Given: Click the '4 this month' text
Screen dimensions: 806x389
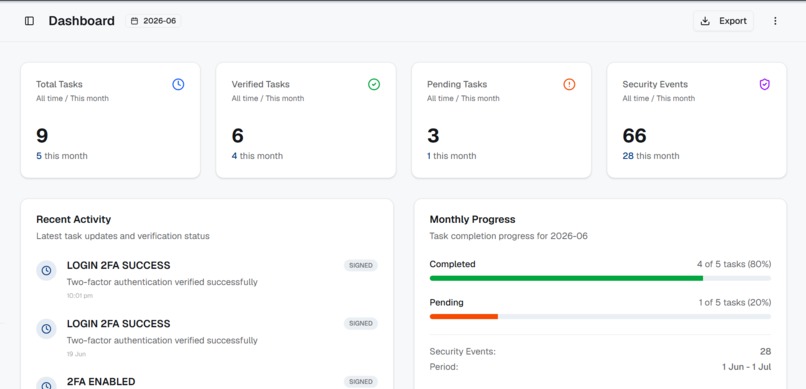Looking at the screenshot, I should click(x=257, y=156).
